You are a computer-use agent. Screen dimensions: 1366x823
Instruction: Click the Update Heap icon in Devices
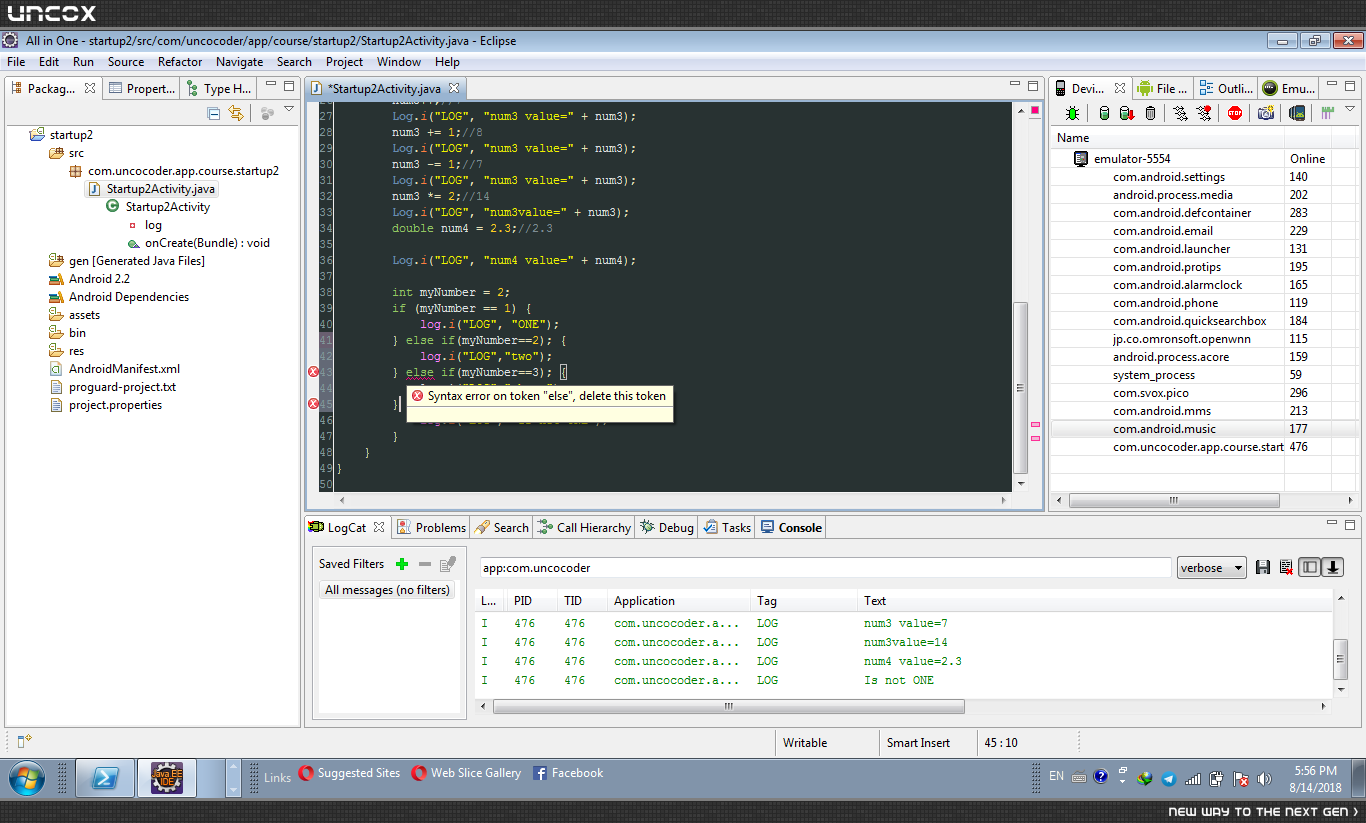pyautogui.click(x=1103, y=113)
